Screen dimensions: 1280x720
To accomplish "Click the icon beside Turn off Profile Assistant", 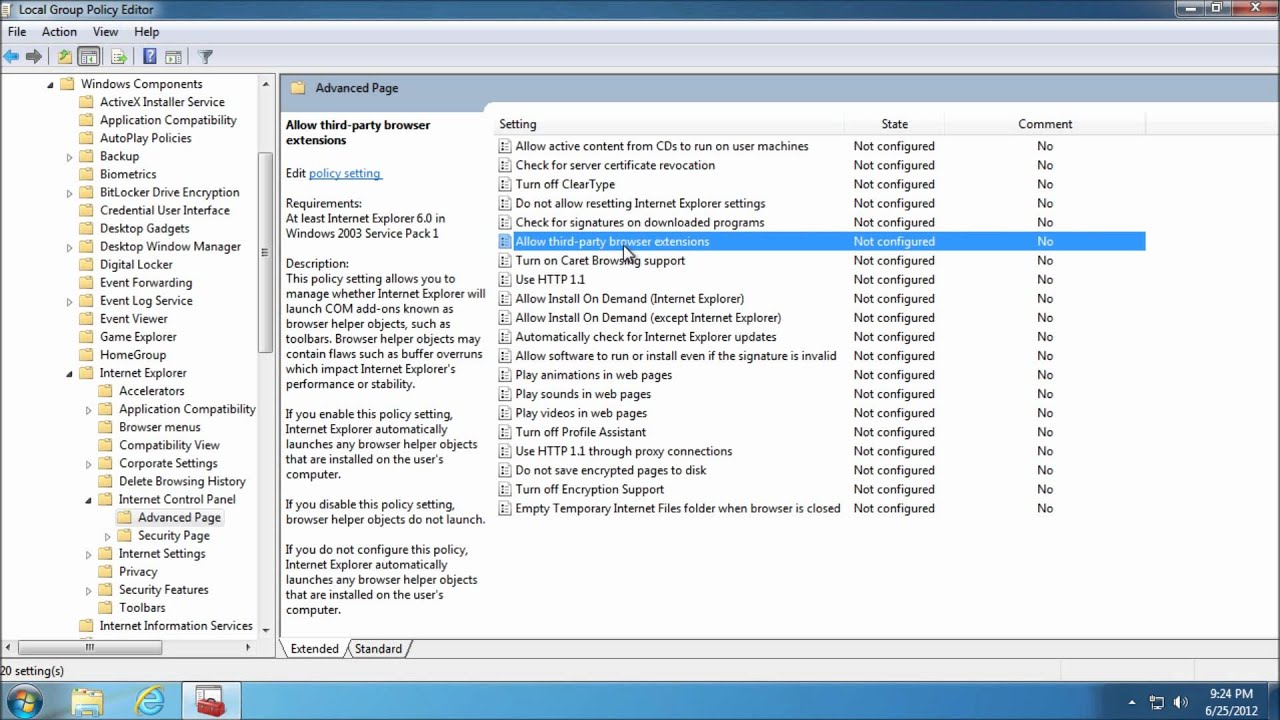I will pos(505,432).
